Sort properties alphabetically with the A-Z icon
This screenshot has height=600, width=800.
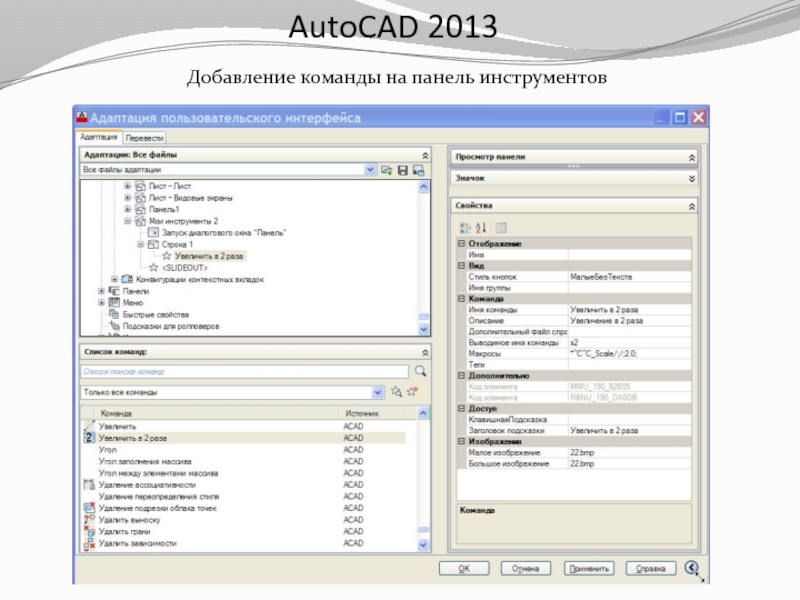point(479,227)
